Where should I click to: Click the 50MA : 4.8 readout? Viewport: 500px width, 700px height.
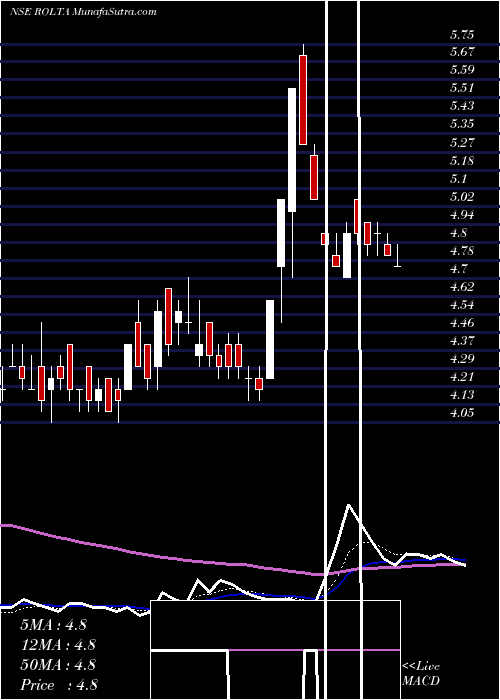click(x=58, y=665)
